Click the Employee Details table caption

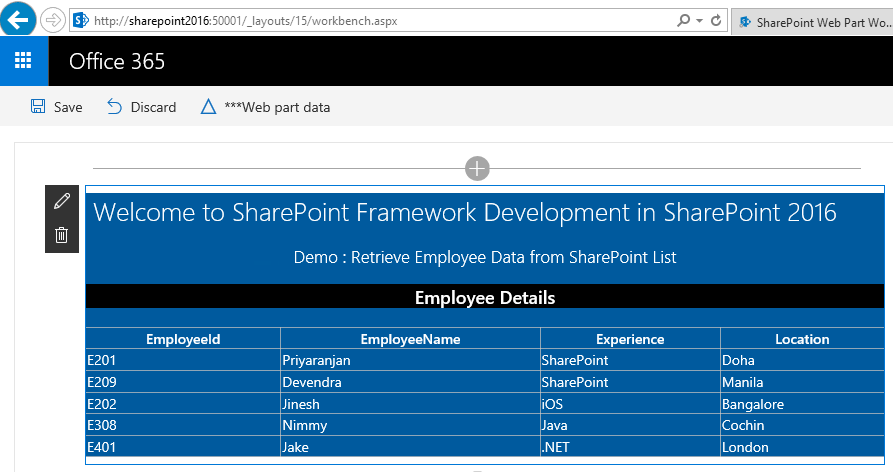(x=485, y=297)
